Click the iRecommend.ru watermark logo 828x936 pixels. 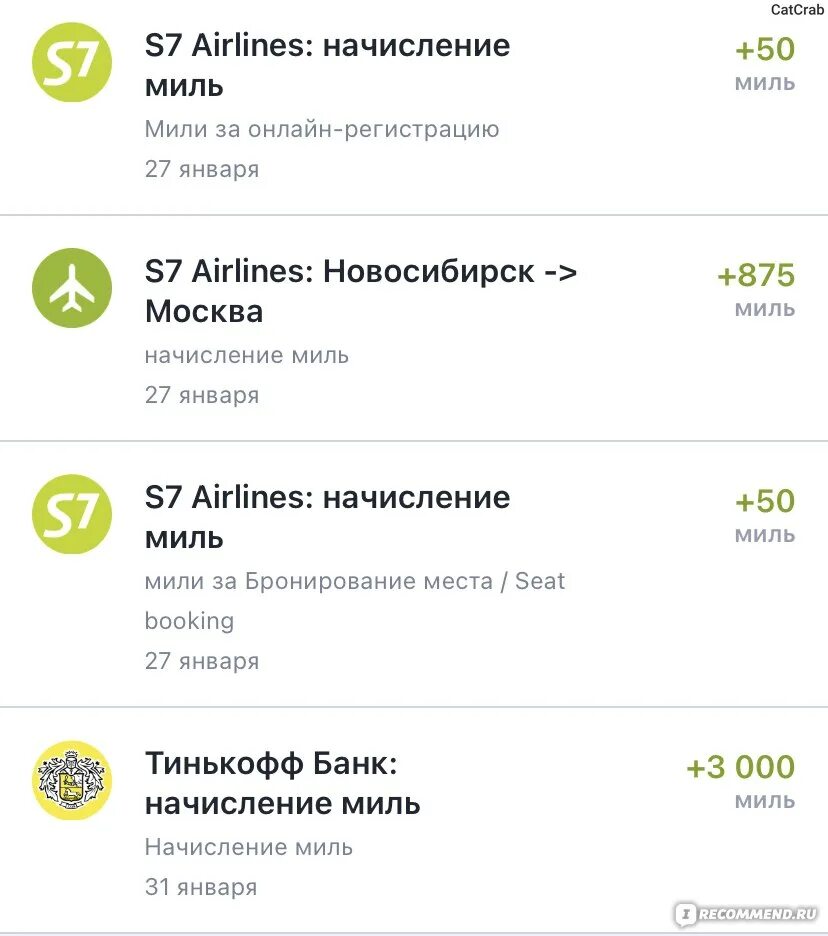(746, 914)
